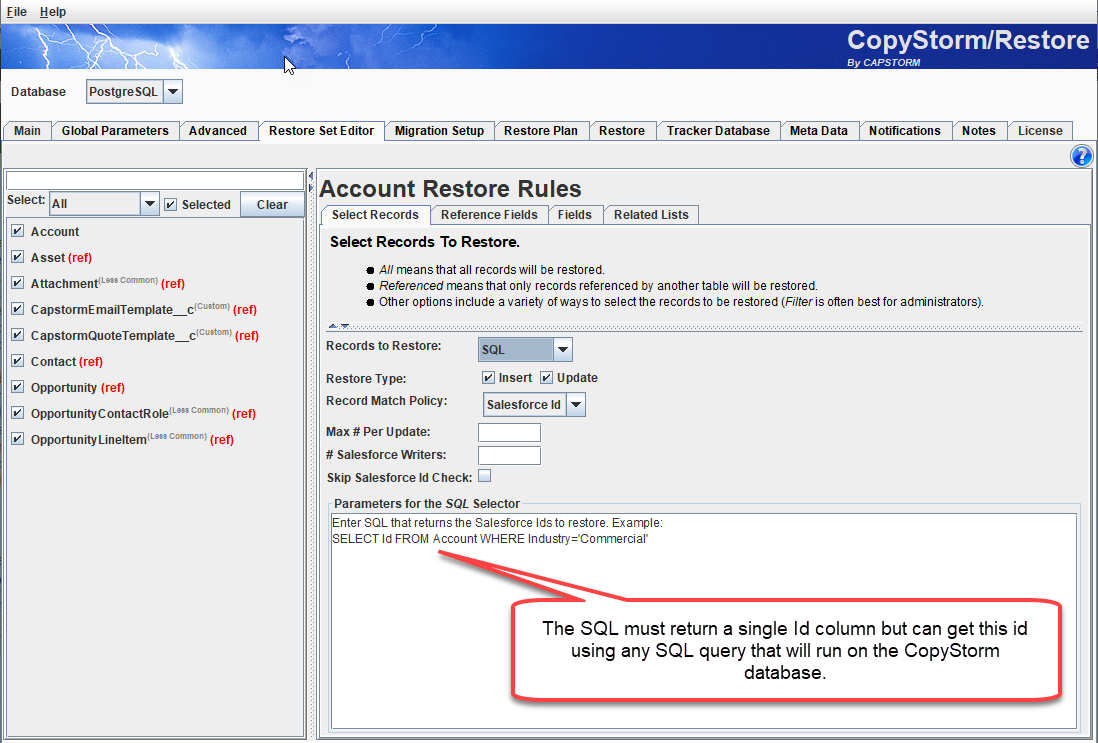Toggle the OpportunityContactRole checkbox
The height and width of the screenshot is (743, 1098).
pos(18,412)
